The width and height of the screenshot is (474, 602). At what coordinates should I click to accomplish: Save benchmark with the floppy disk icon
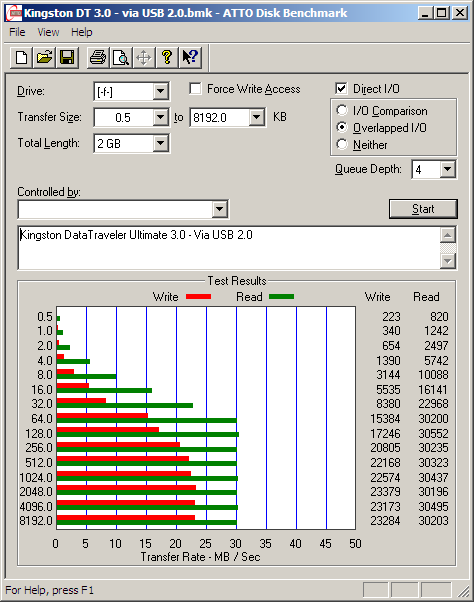pyautogui.click(x=67, y=58)
